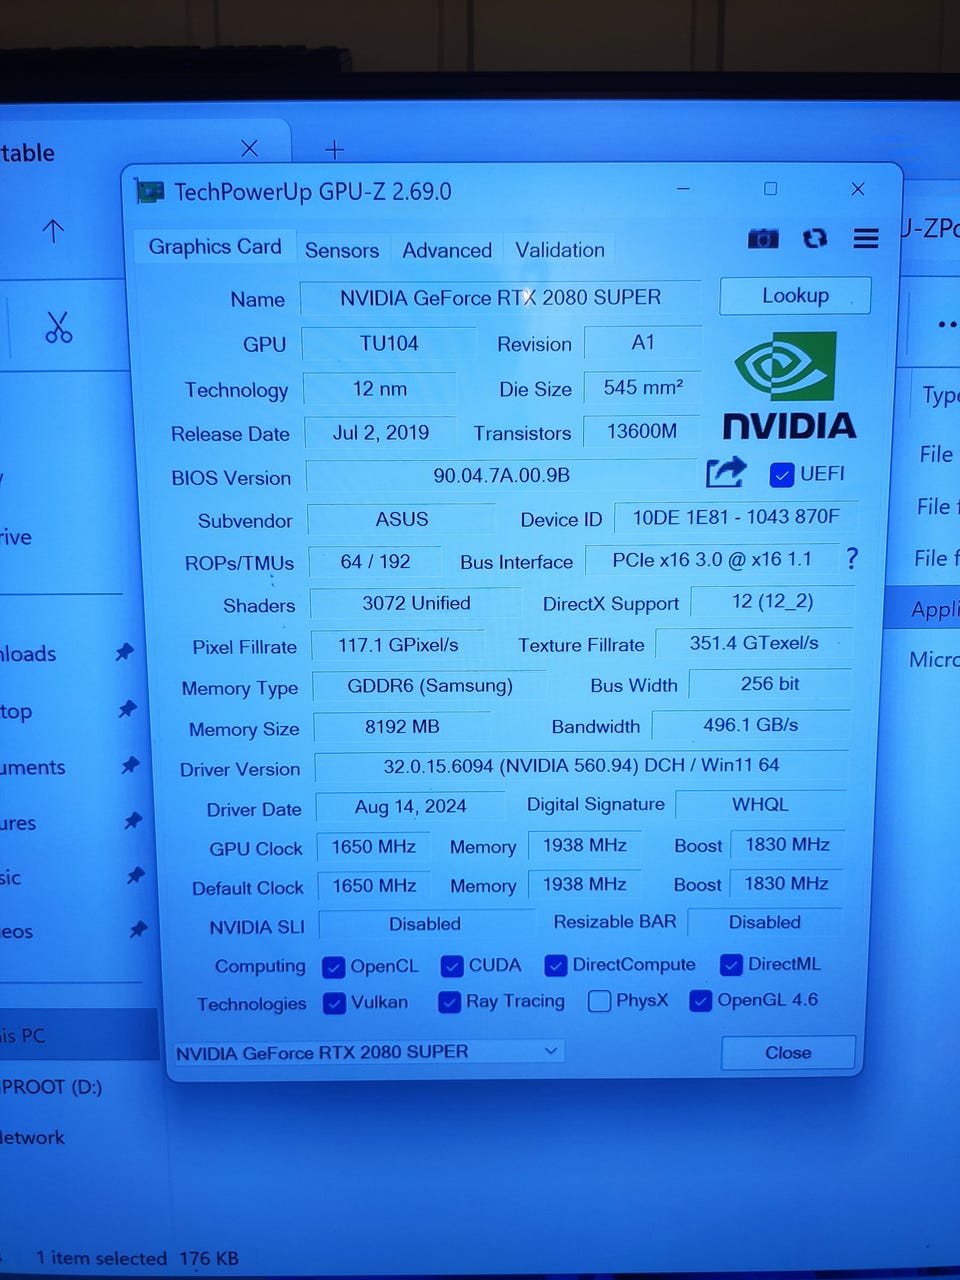
Task: Click the pin icon beside Music
Action: tap(137, 875)
